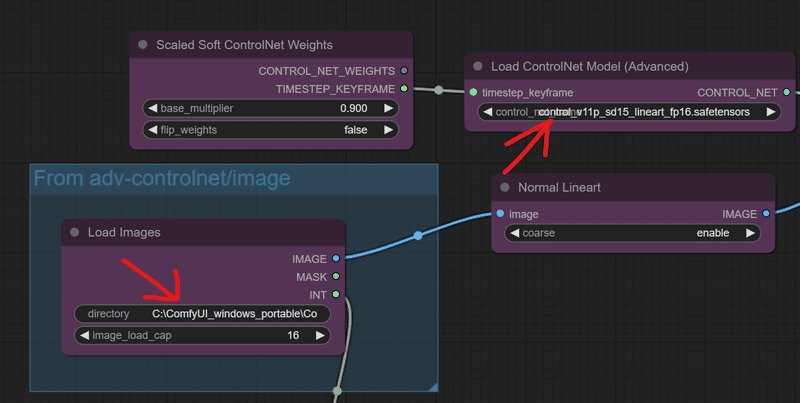Open the control_net_name model dropdown
Viewport: 800px width, 403px height.
(x=629, y=112)
